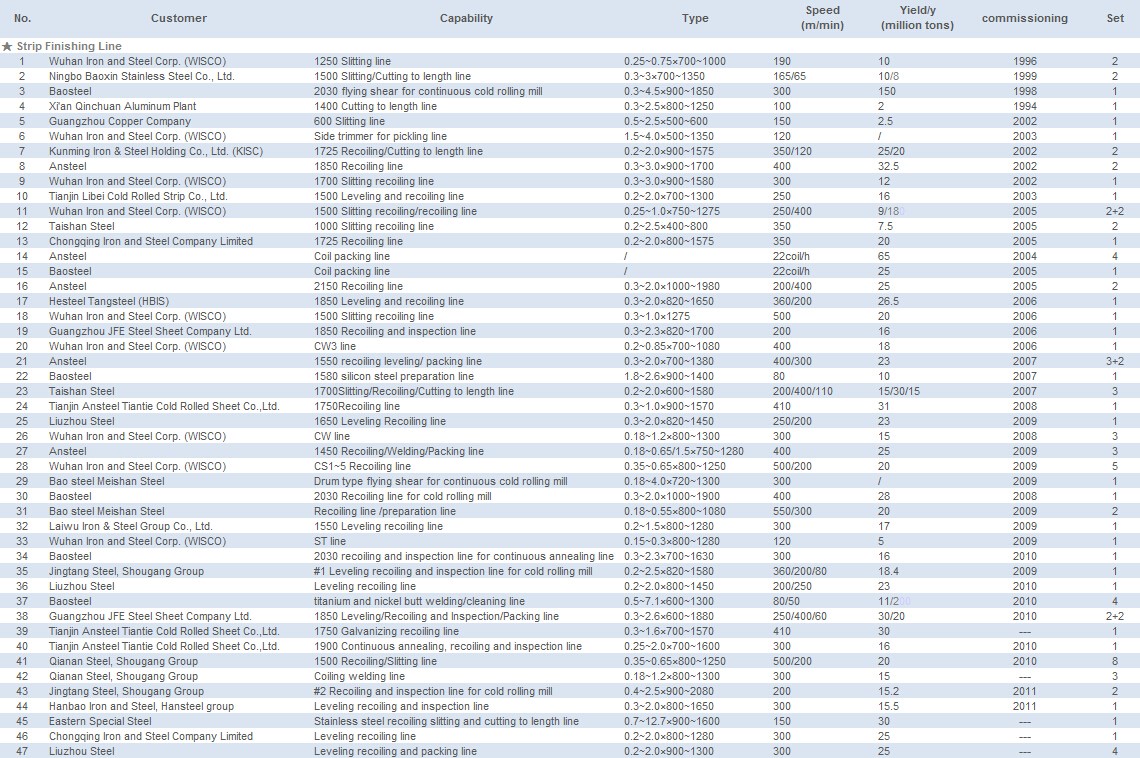
Task: Select Drum type flying shear capability
Action: tap(441, 481)
